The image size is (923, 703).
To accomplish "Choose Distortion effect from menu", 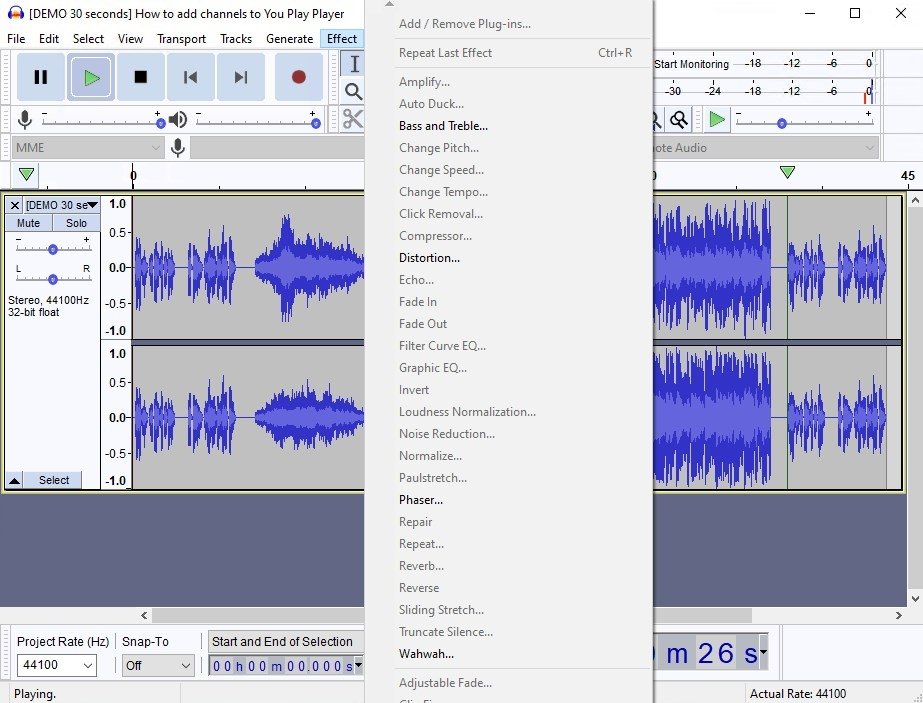I will 508,258.
